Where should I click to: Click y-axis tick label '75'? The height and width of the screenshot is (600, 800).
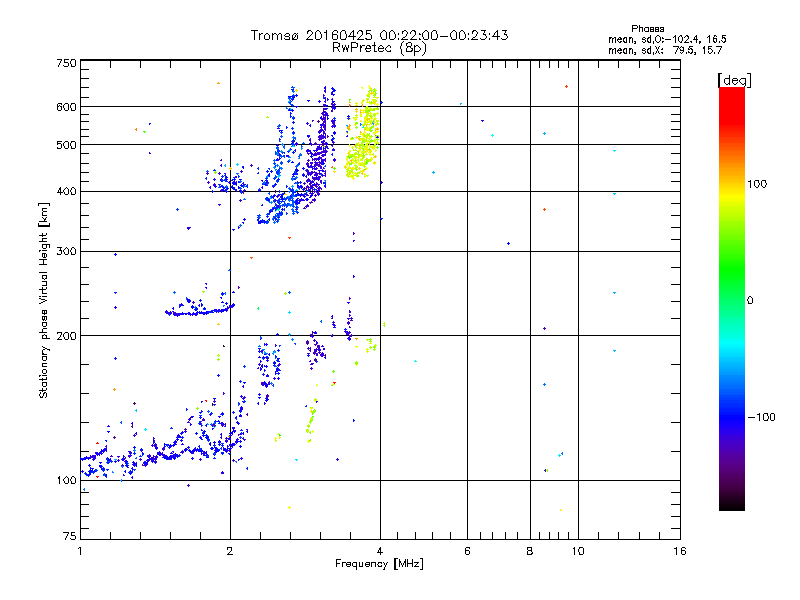click(70, 536)
